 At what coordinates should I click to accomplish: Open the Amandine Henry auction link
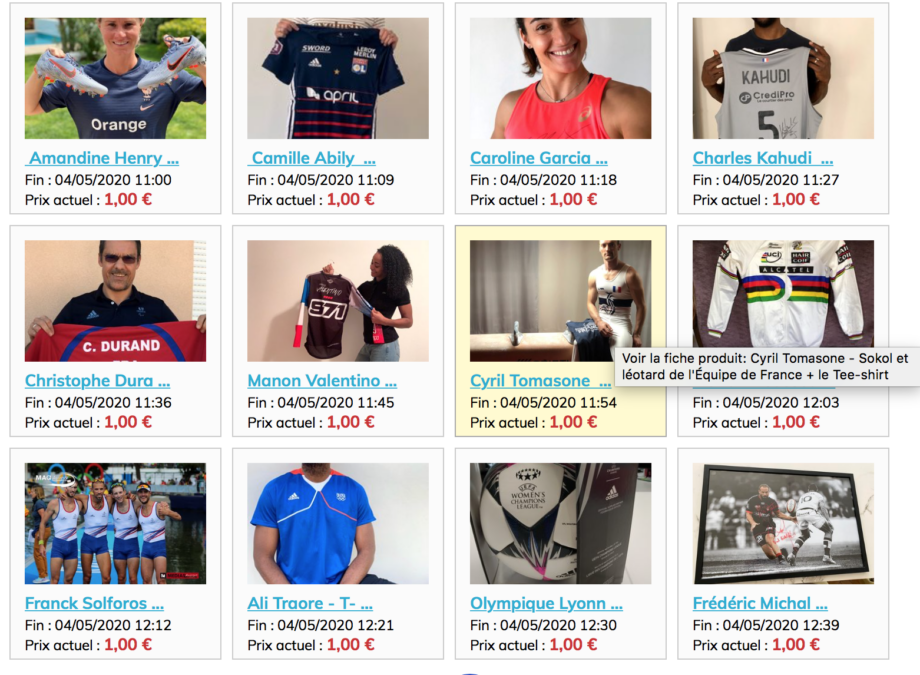103,158
